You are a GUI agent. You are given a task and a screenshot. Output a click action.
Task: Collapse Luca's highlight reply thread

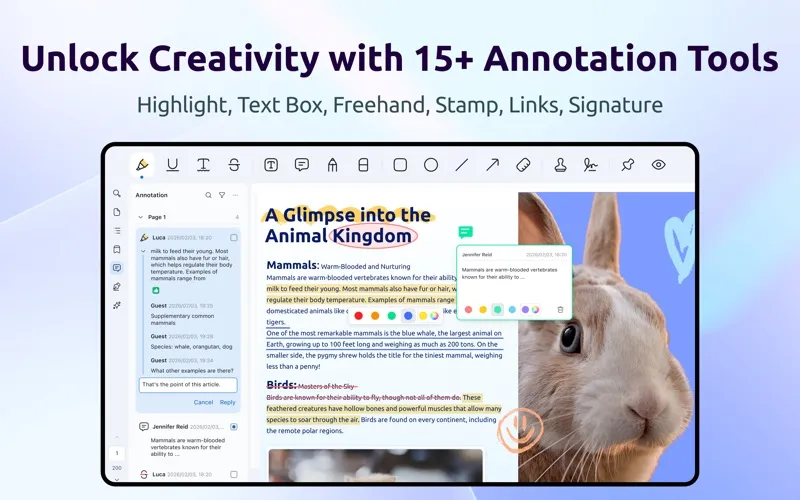[x=143, y=251]
